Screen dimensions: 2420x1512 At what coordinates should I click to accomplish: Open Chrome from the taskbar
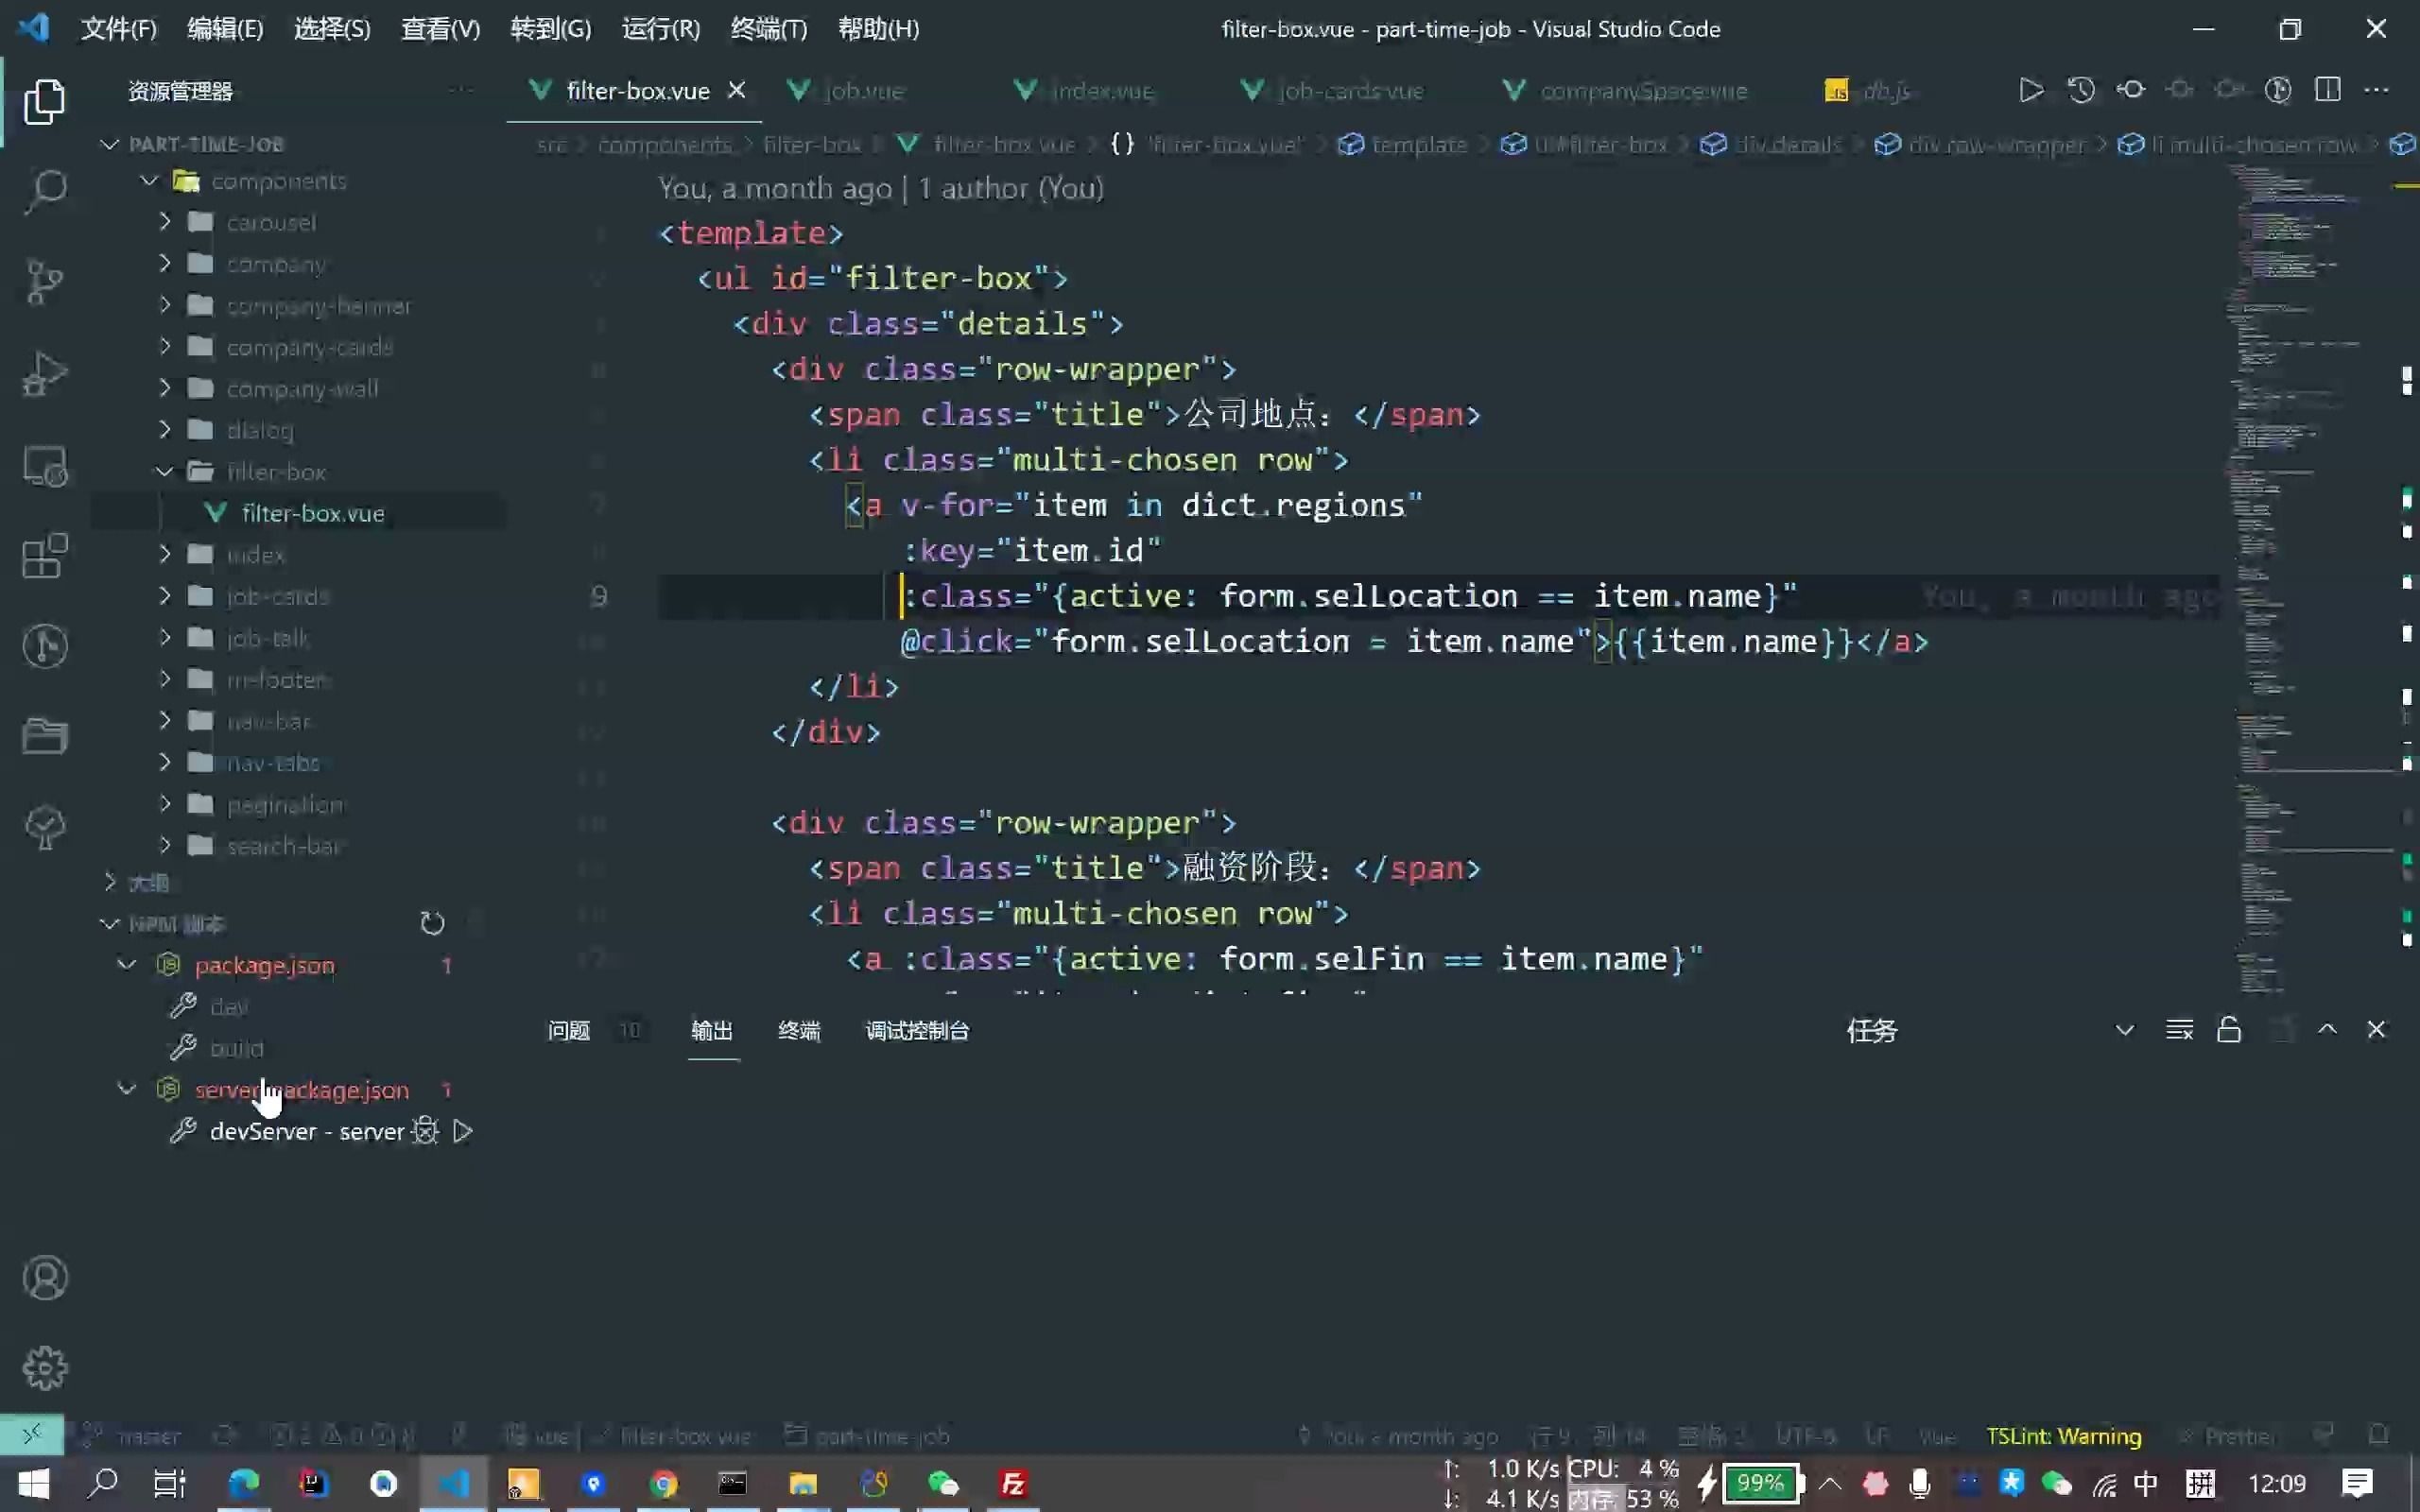coord(664,1483)
